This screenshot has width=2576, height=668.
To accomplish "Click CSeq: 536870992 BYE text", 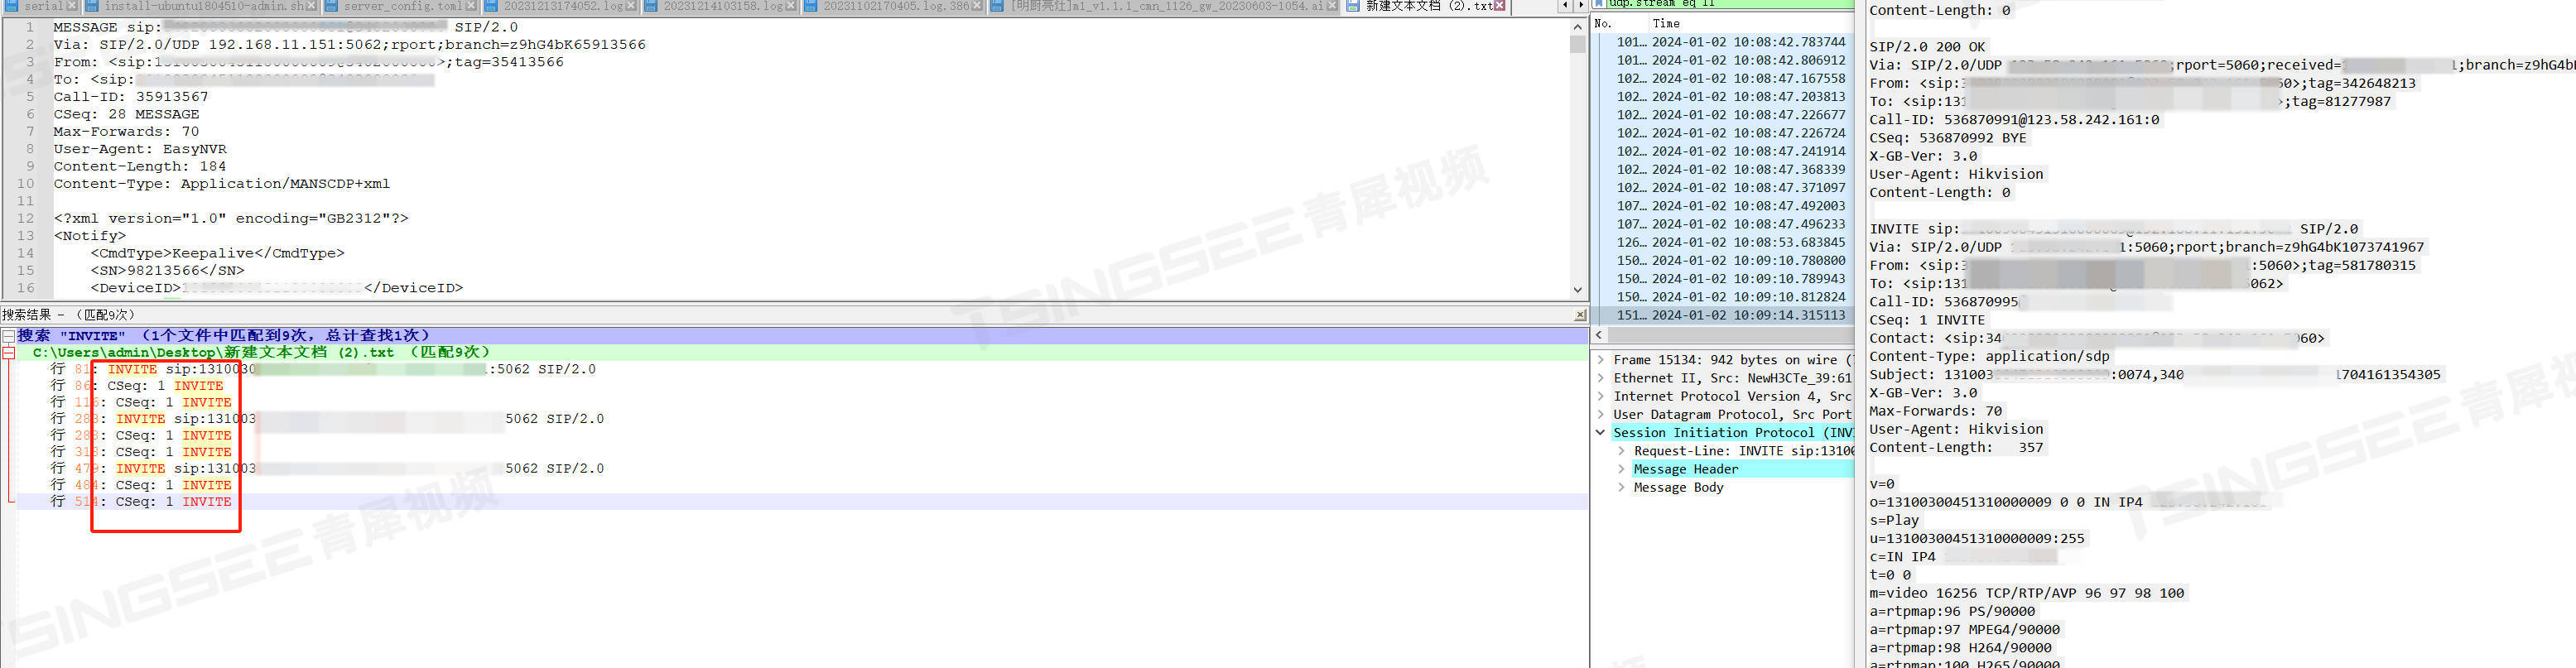I will pyautogui.click(x=1948, y=138).
